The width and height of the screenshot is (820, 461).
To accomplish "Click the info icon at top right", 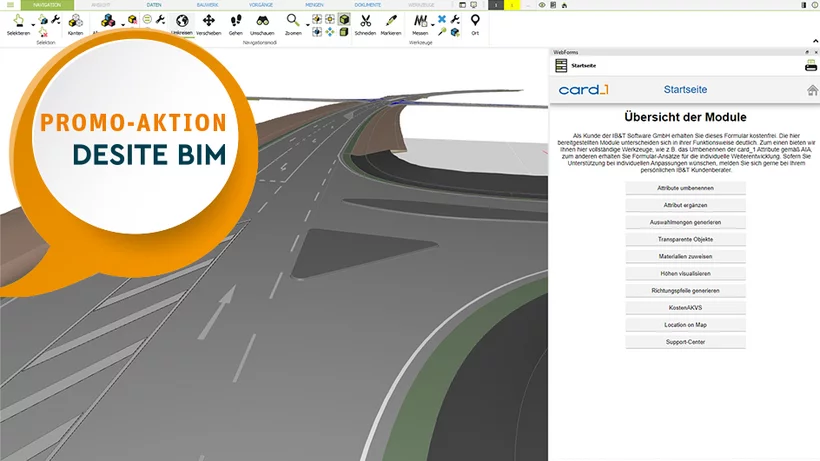I will tap(815, 5).
